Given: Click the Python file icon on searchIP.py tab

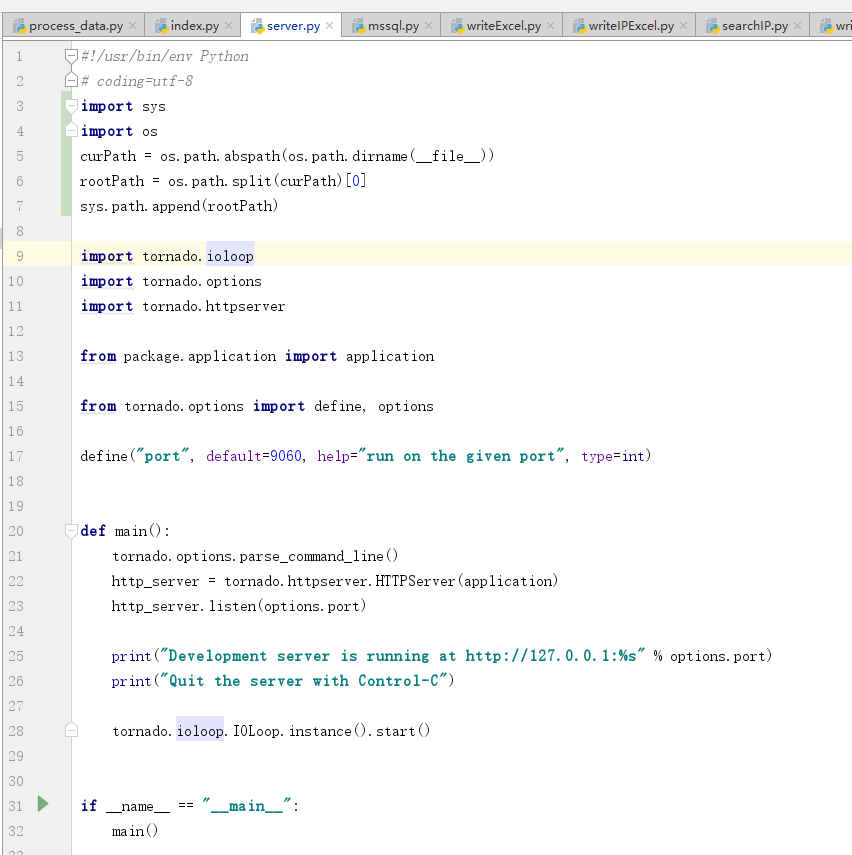Looking at the screenshot, I should click(x=712, y=26).
